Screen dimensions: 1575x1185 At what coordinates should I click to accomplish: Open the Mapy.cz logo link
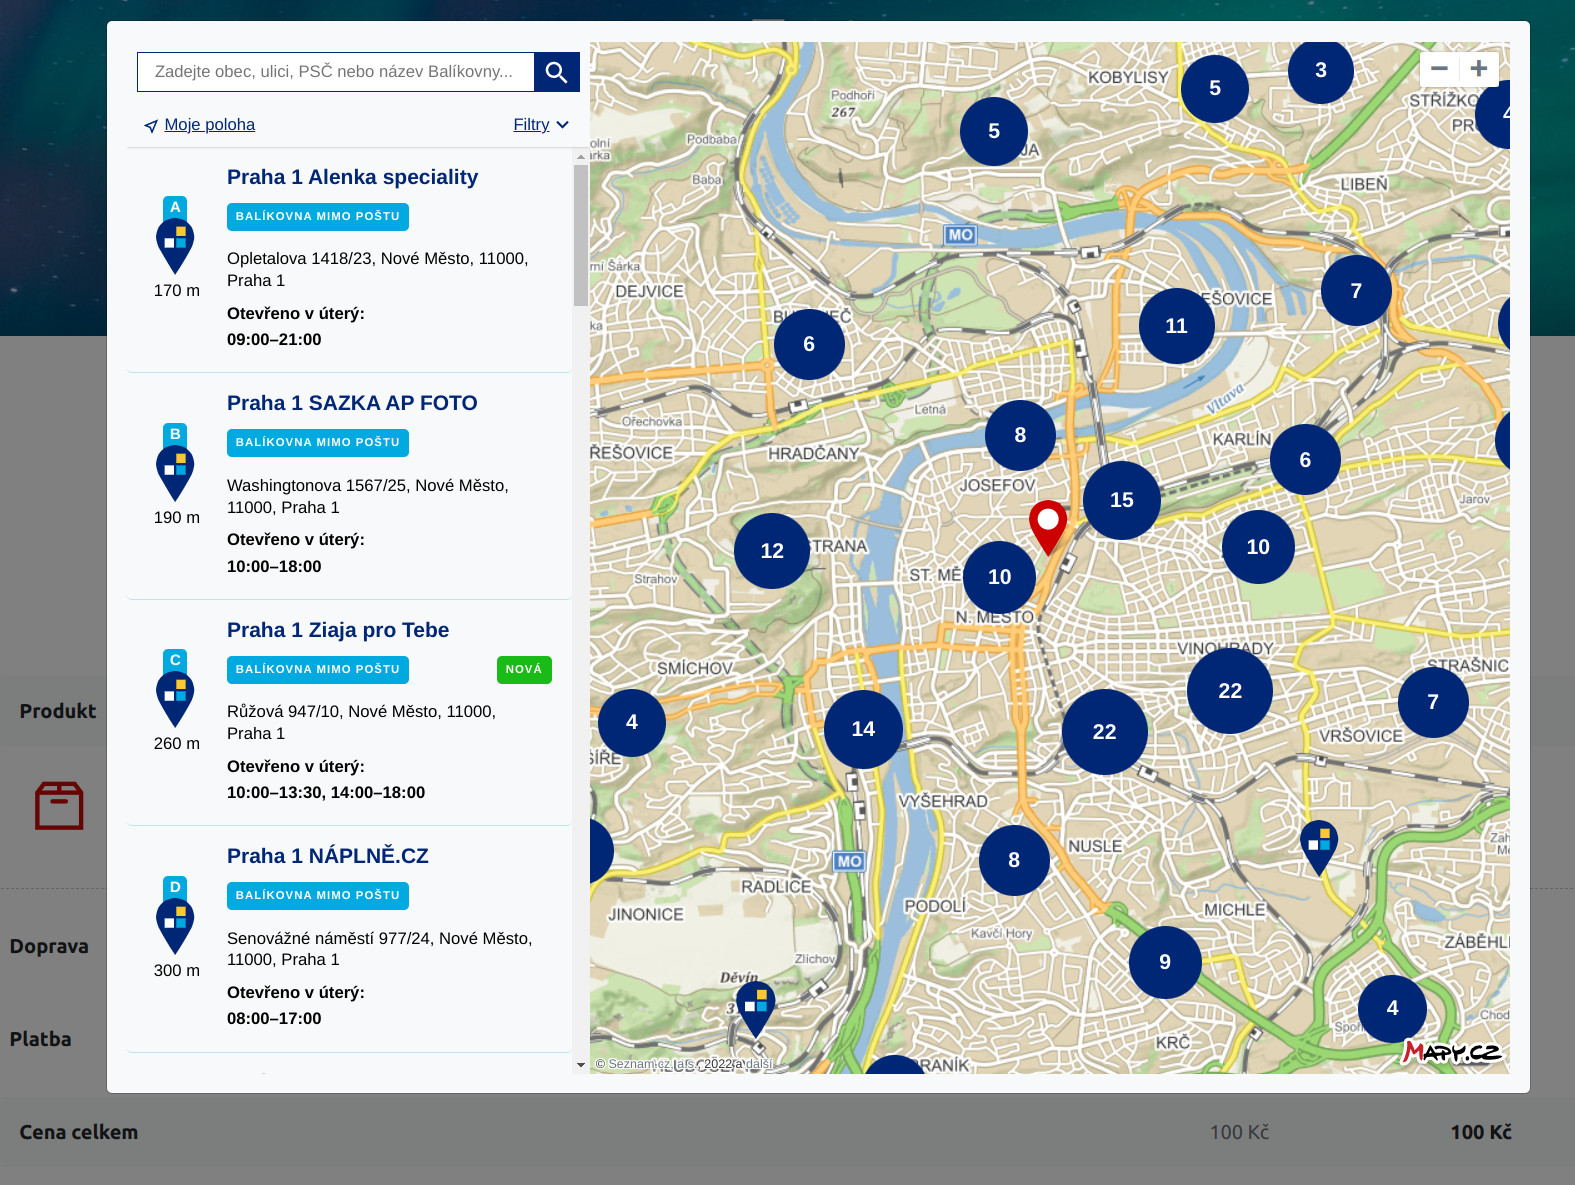[1452, 1051]
